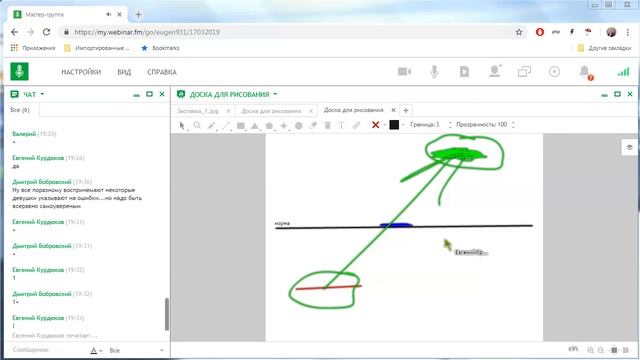The width and height of the screenshot is (640, 360).
Task: Open the НАСТРОЙКИ menu
Action: click(x=81, y=72)
